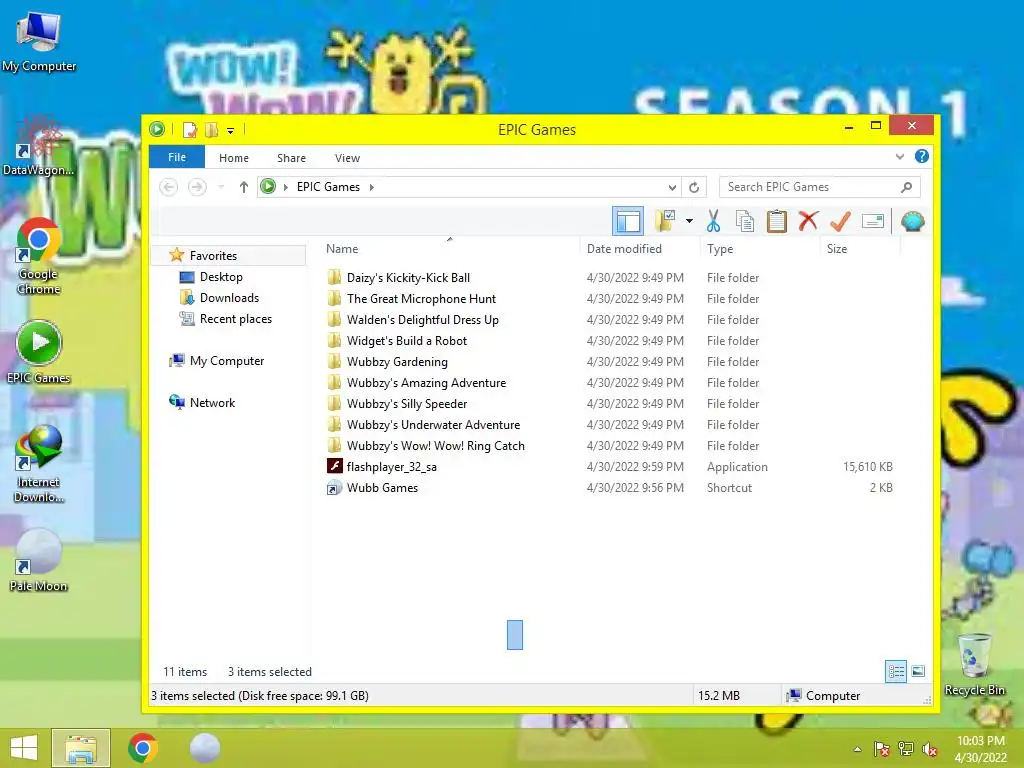Viewport: 1024px width, 768px height.
Task: Open dropdown arrow beside folder options icon
Action: (x=689, y=221)
